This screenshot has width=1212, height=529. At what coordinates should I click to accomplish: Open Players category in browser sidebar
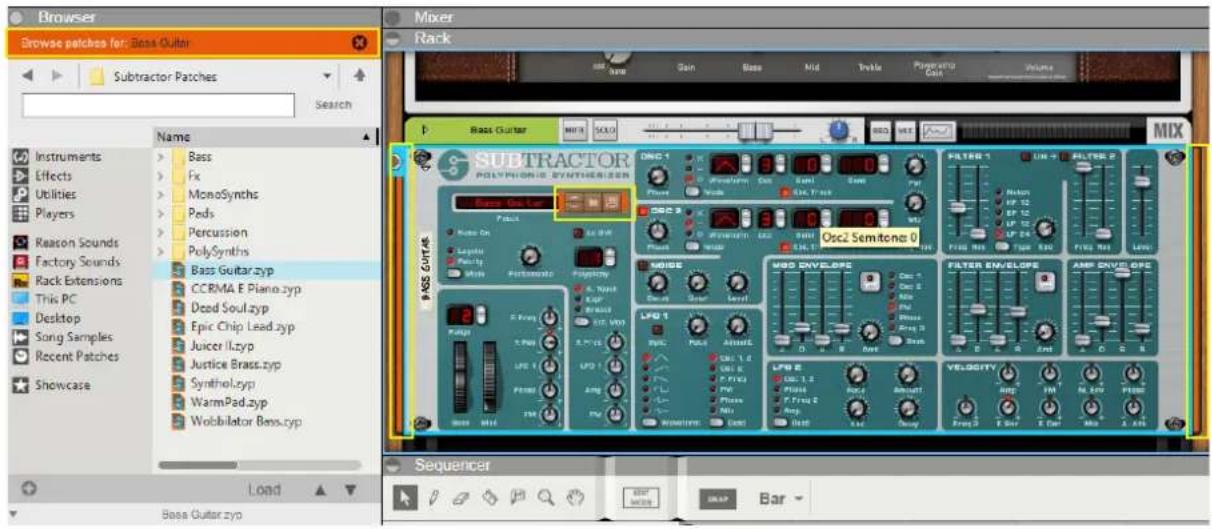click(44, 213)
